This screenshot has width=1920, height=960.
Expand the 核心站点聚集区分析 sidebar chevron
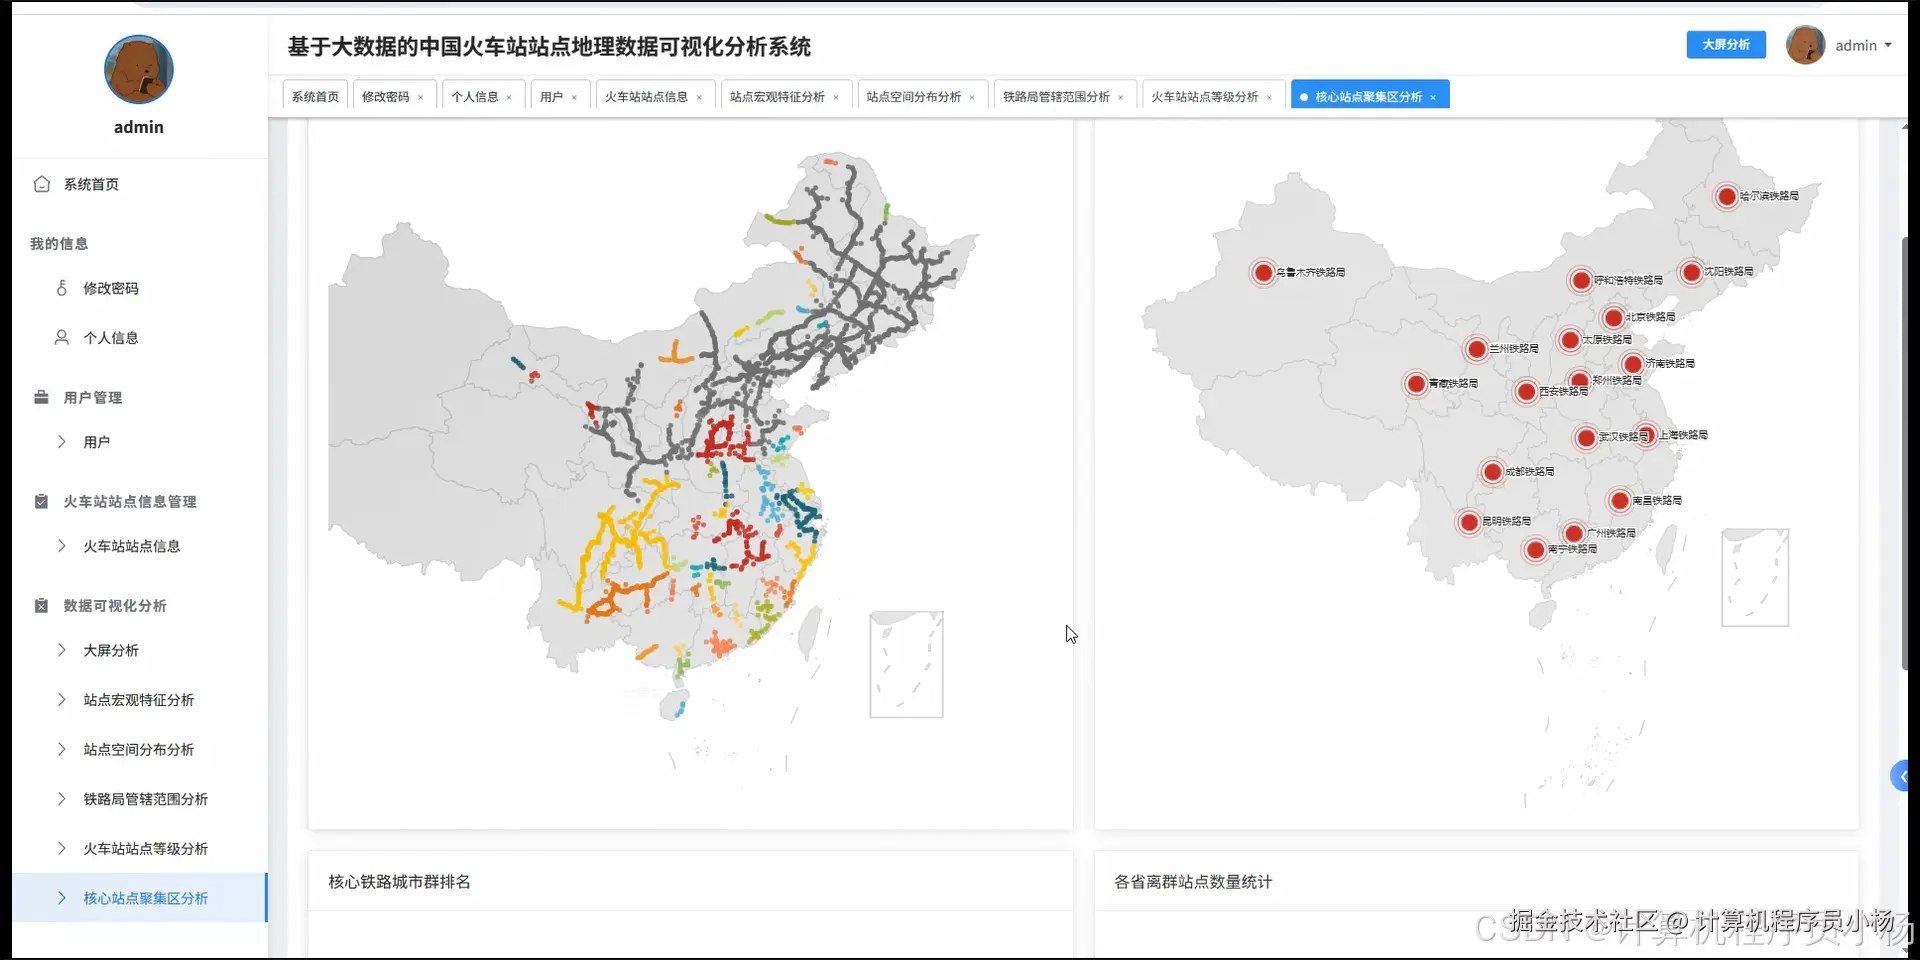point(62,898)
